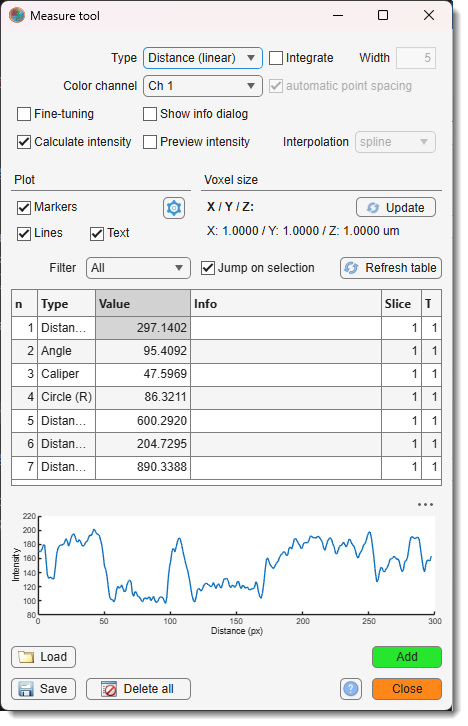Click the Refresh table button
Image resolution: width=468 pixels, height=726 pixels.
pyautogui.click(x=391, y=268)
